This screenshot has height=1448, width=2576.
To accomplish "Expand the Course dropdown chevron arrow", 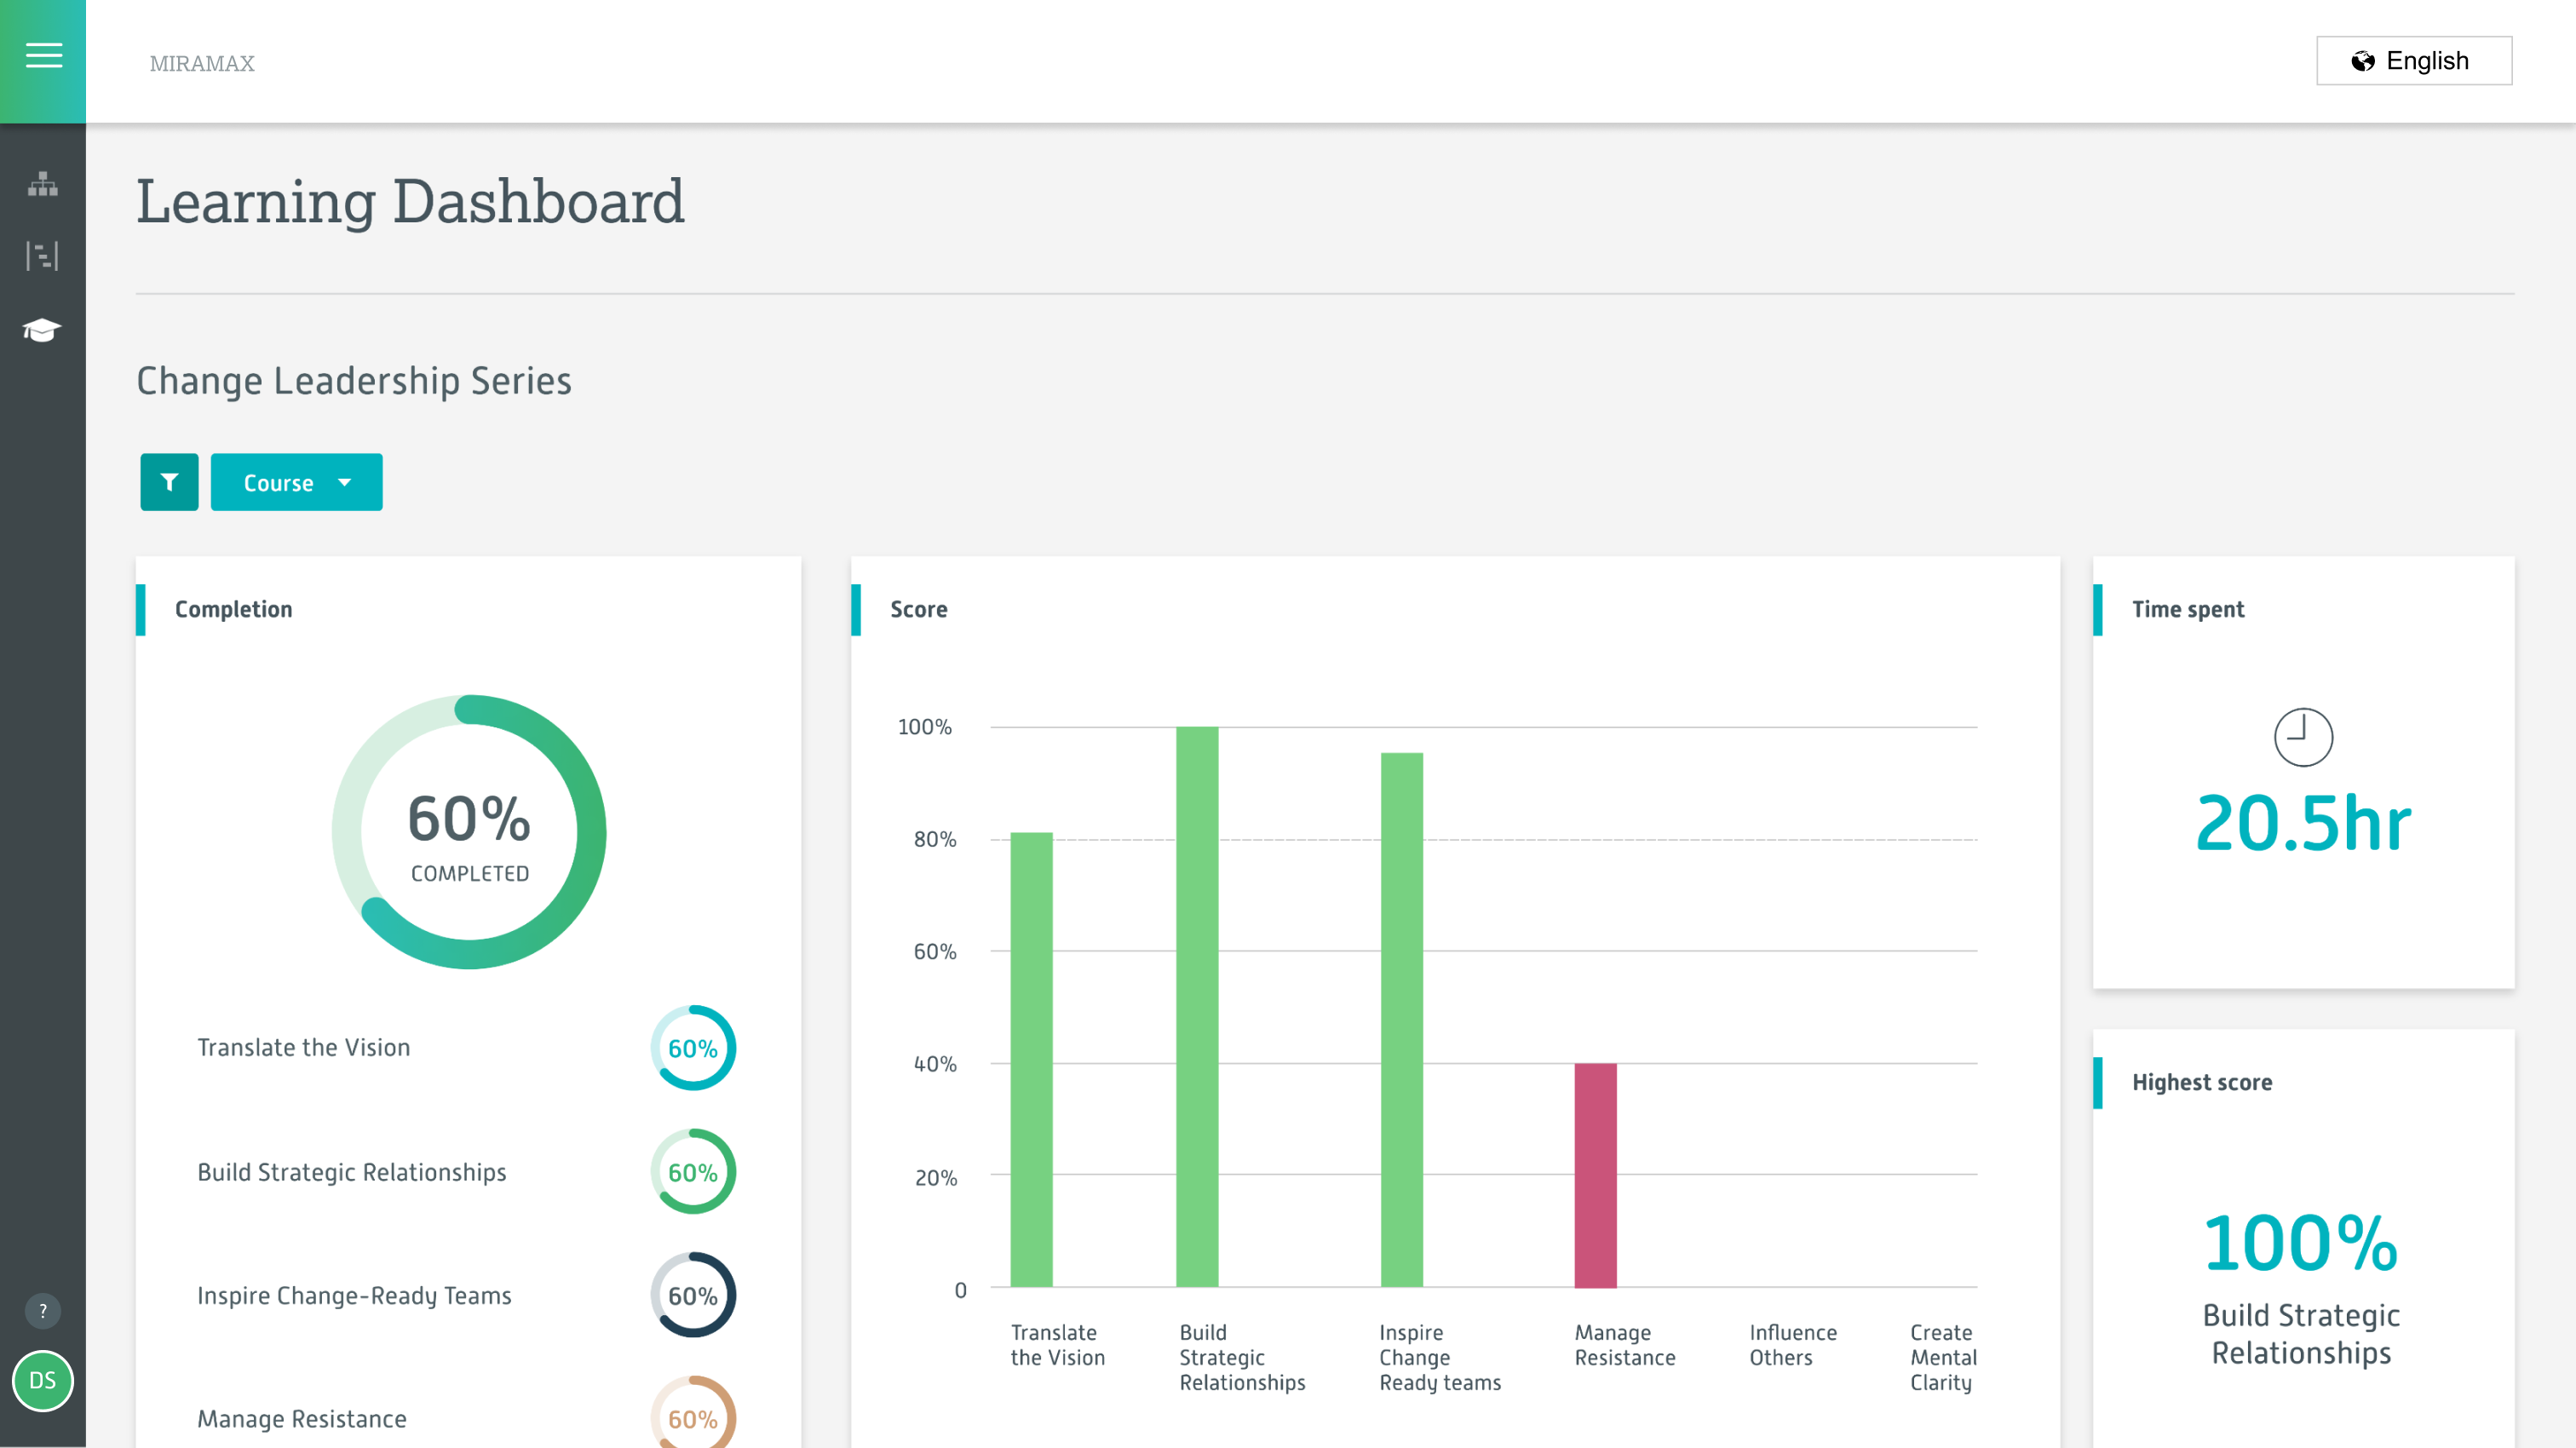I will point(345,482).
